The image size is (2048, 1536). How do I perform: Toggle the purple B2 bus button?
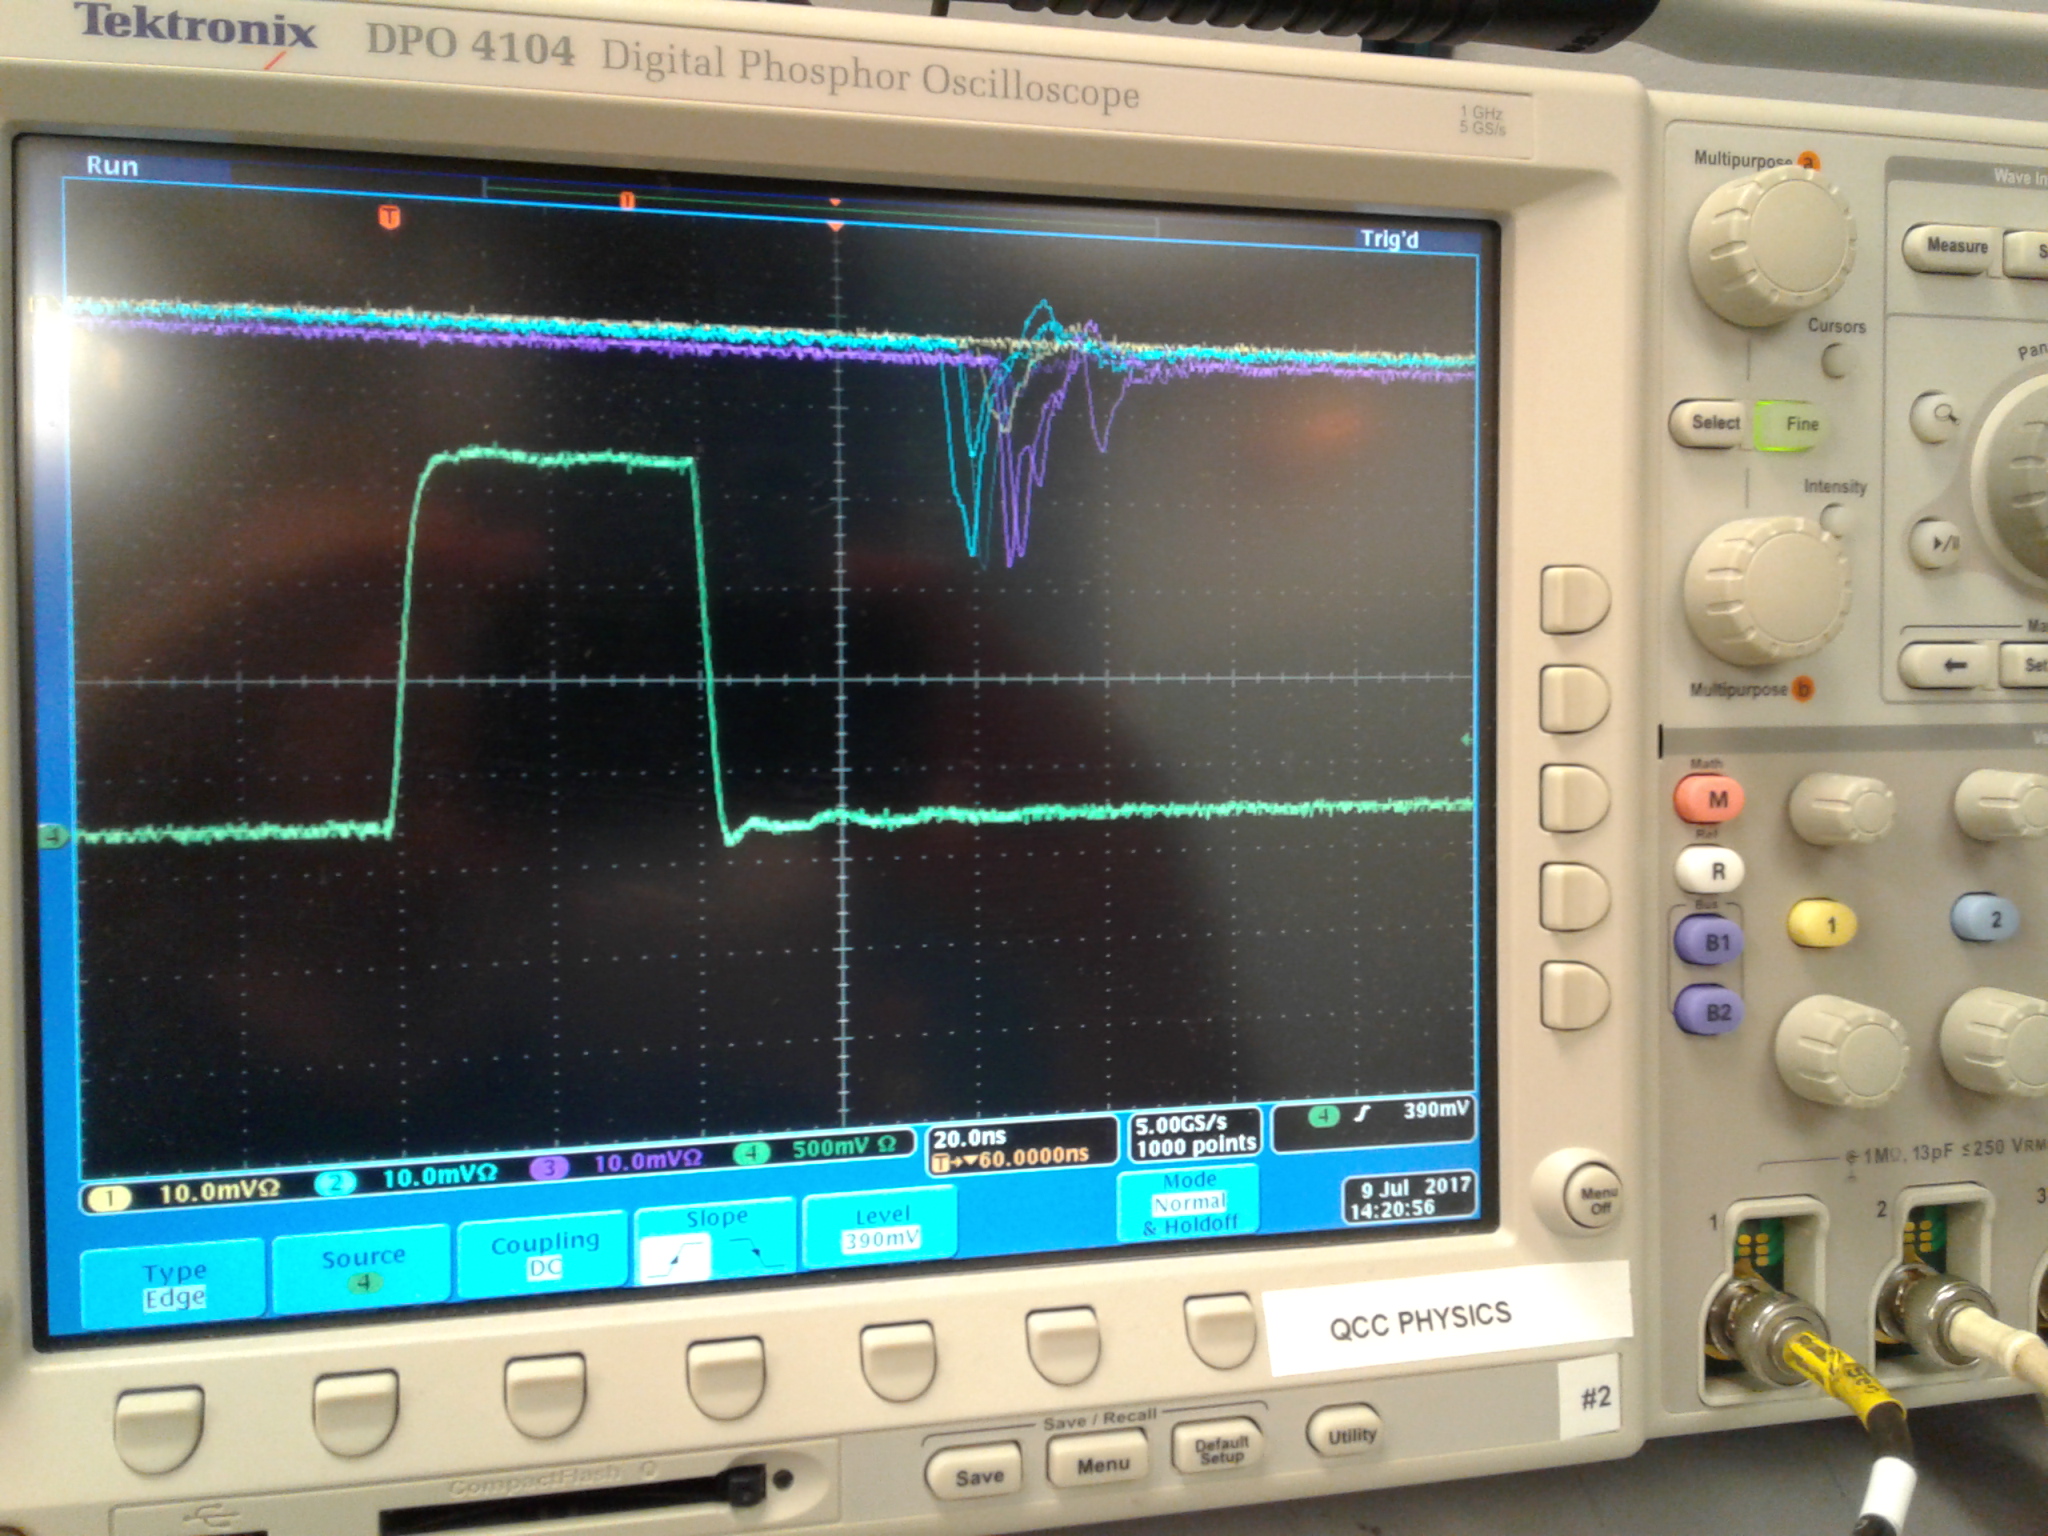[x=1712, y=1011]
